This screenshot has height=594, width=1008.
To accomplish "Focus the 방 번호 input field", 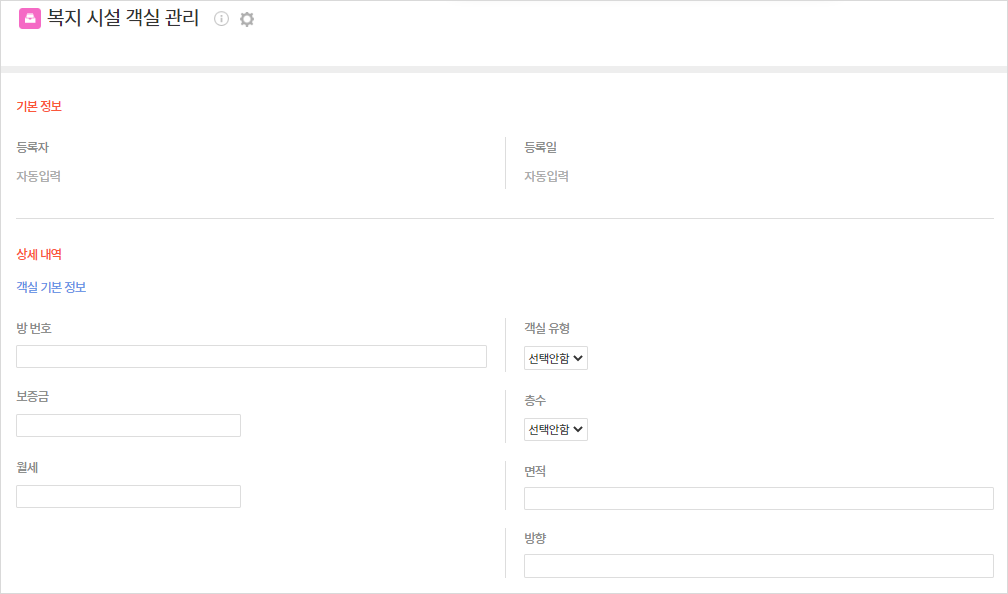I will tap(251, 356).
